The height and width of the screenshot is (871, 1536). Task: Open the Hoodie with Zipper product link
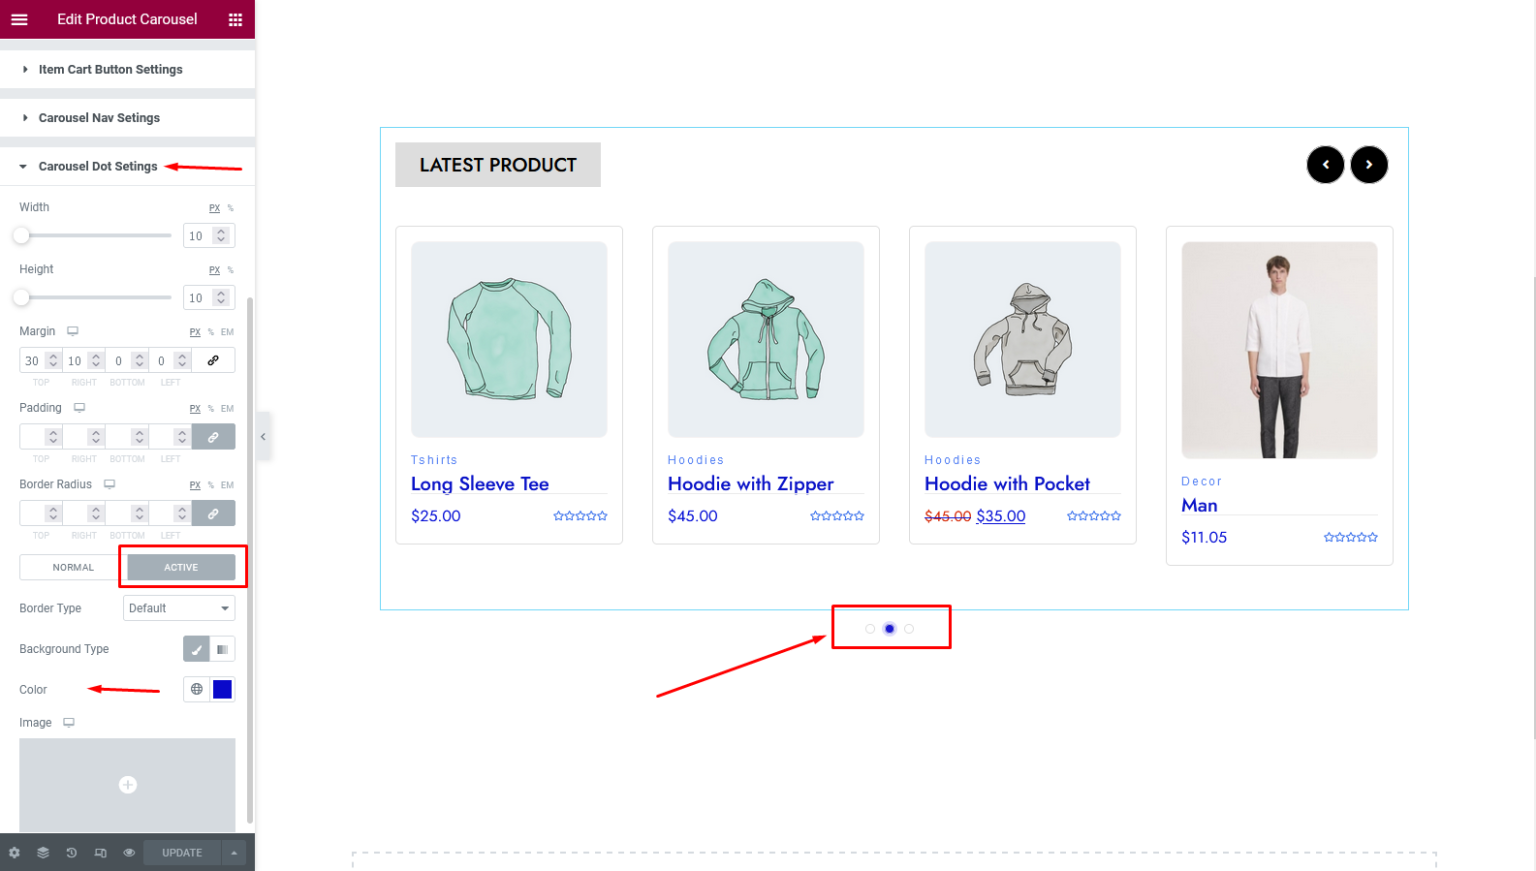click(751, 484)
